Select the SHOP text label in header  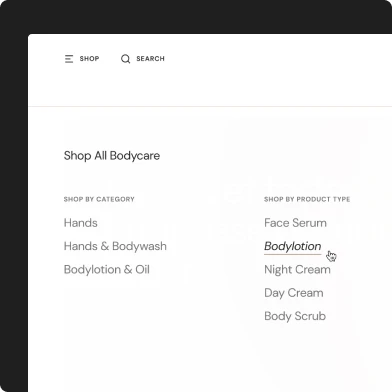tap(89, 59)
